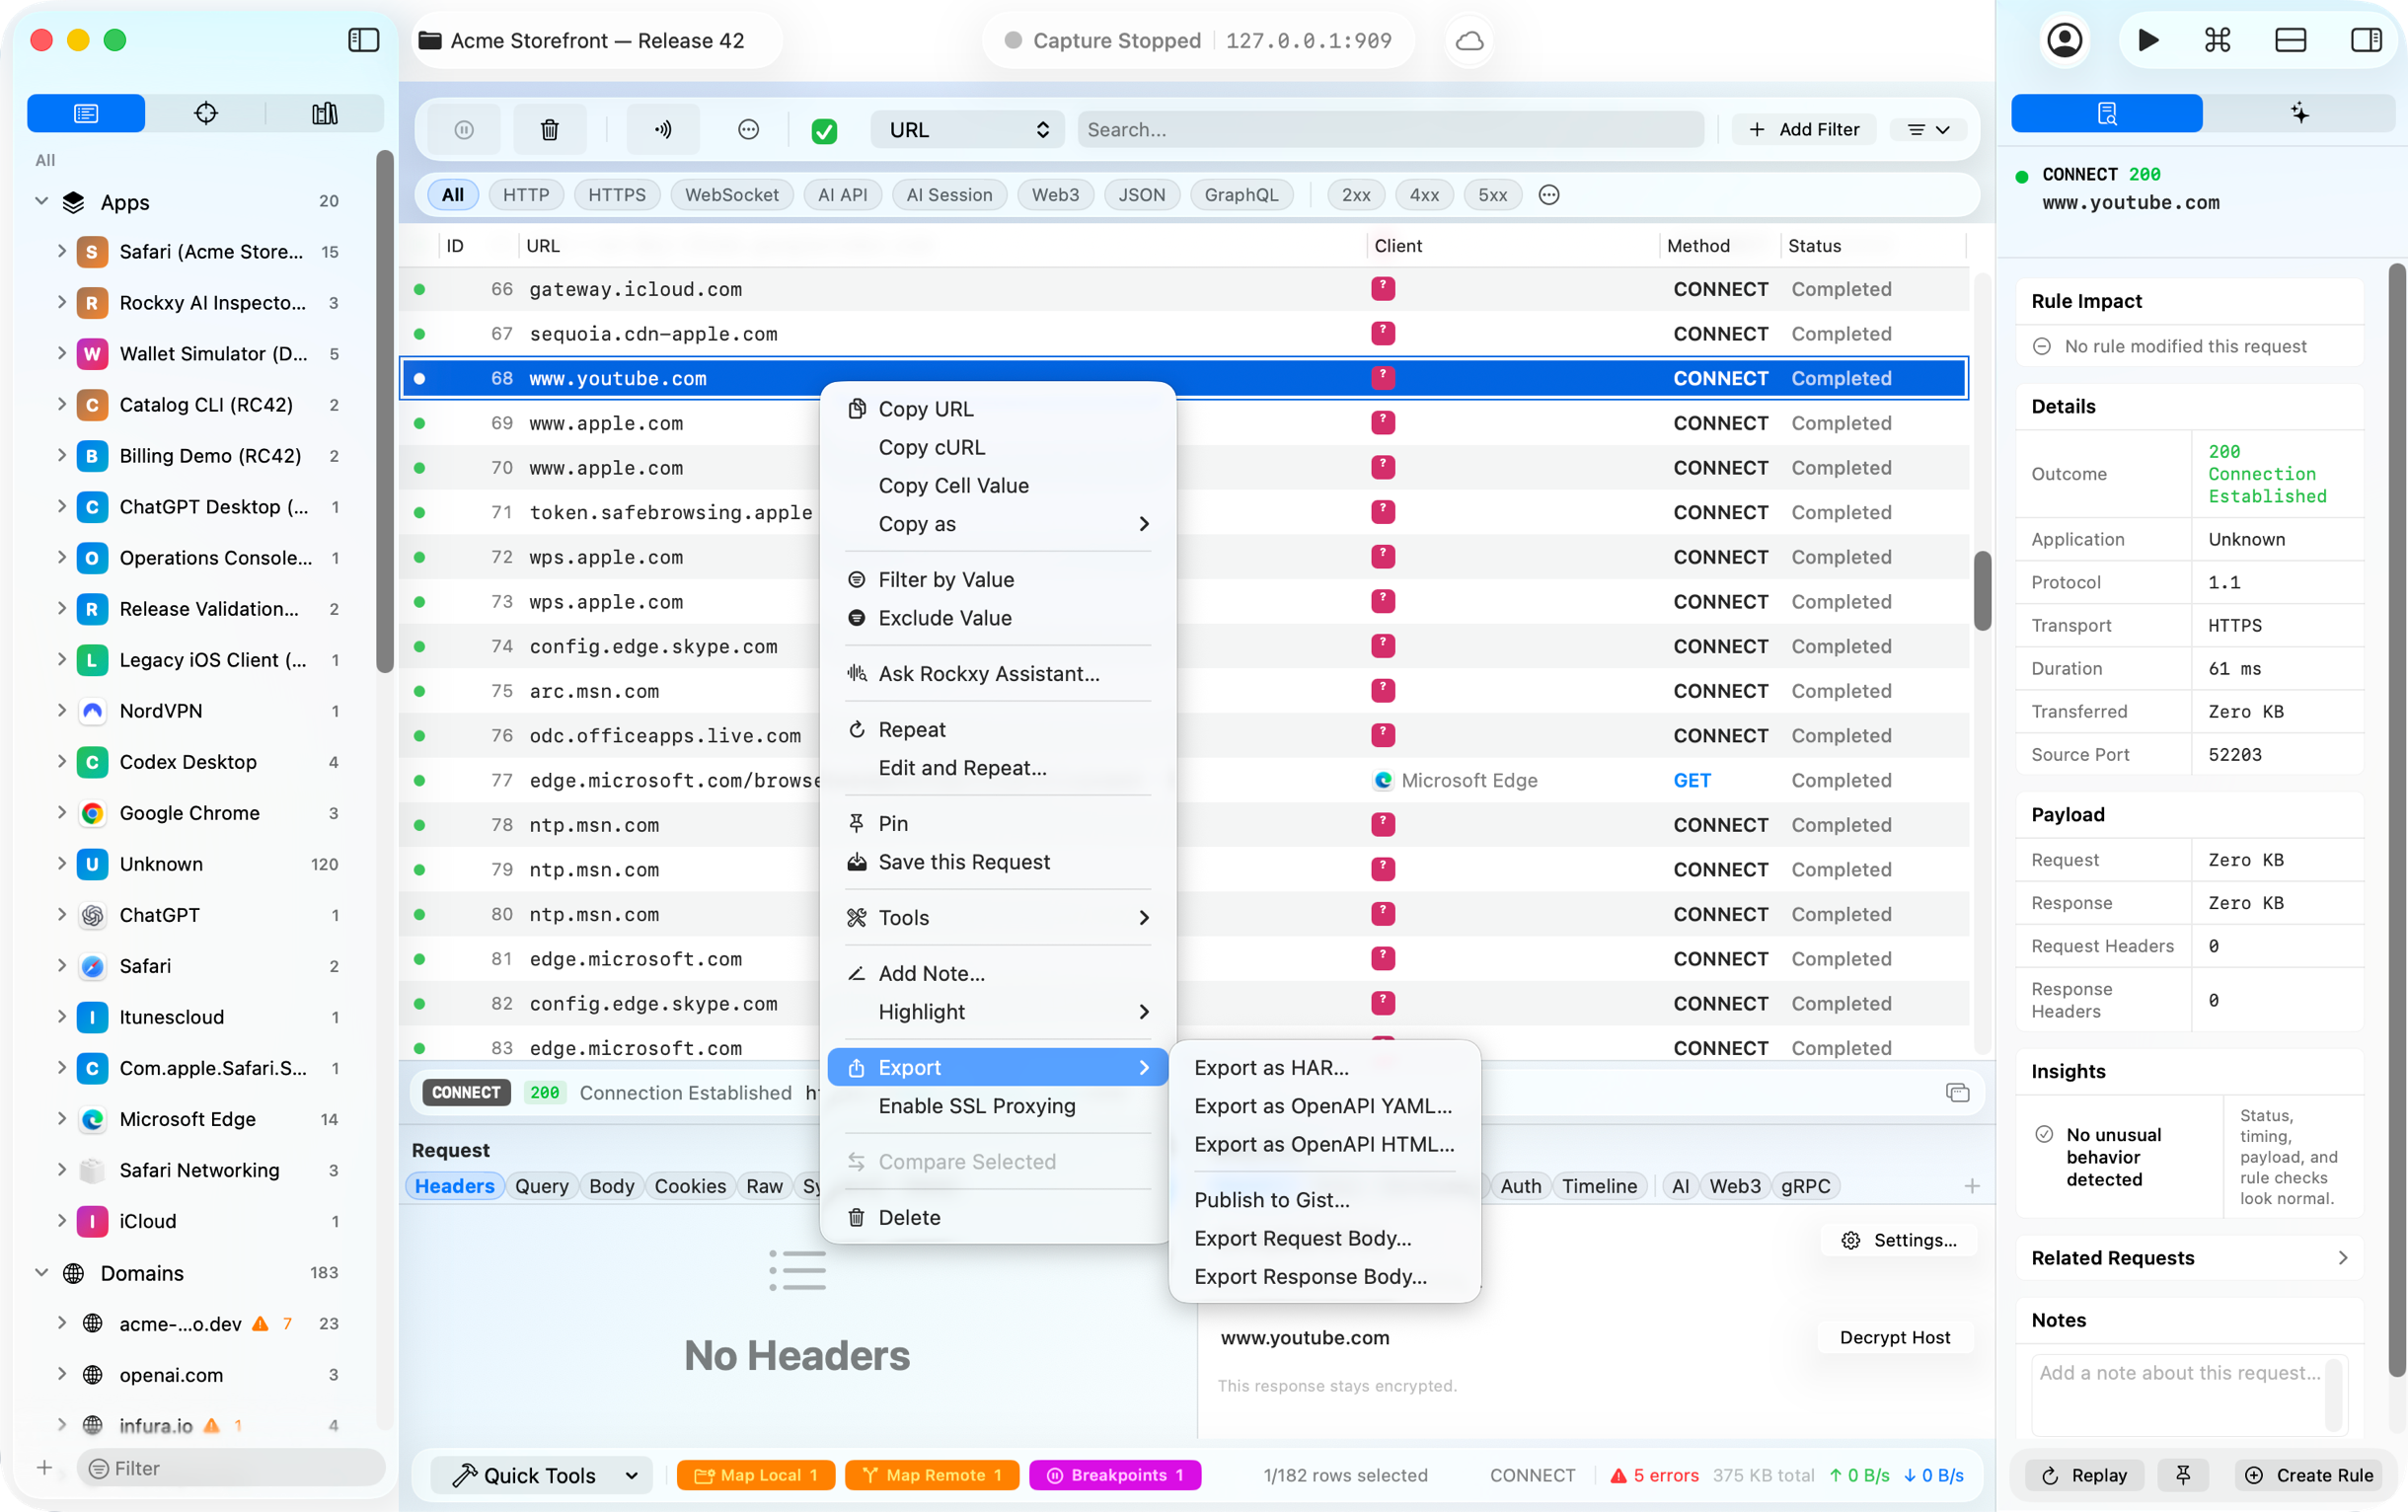The height and width of the screenshot is (1512, 2408).
Task: Click the Create Rule button
Action: [2308, 1474]
